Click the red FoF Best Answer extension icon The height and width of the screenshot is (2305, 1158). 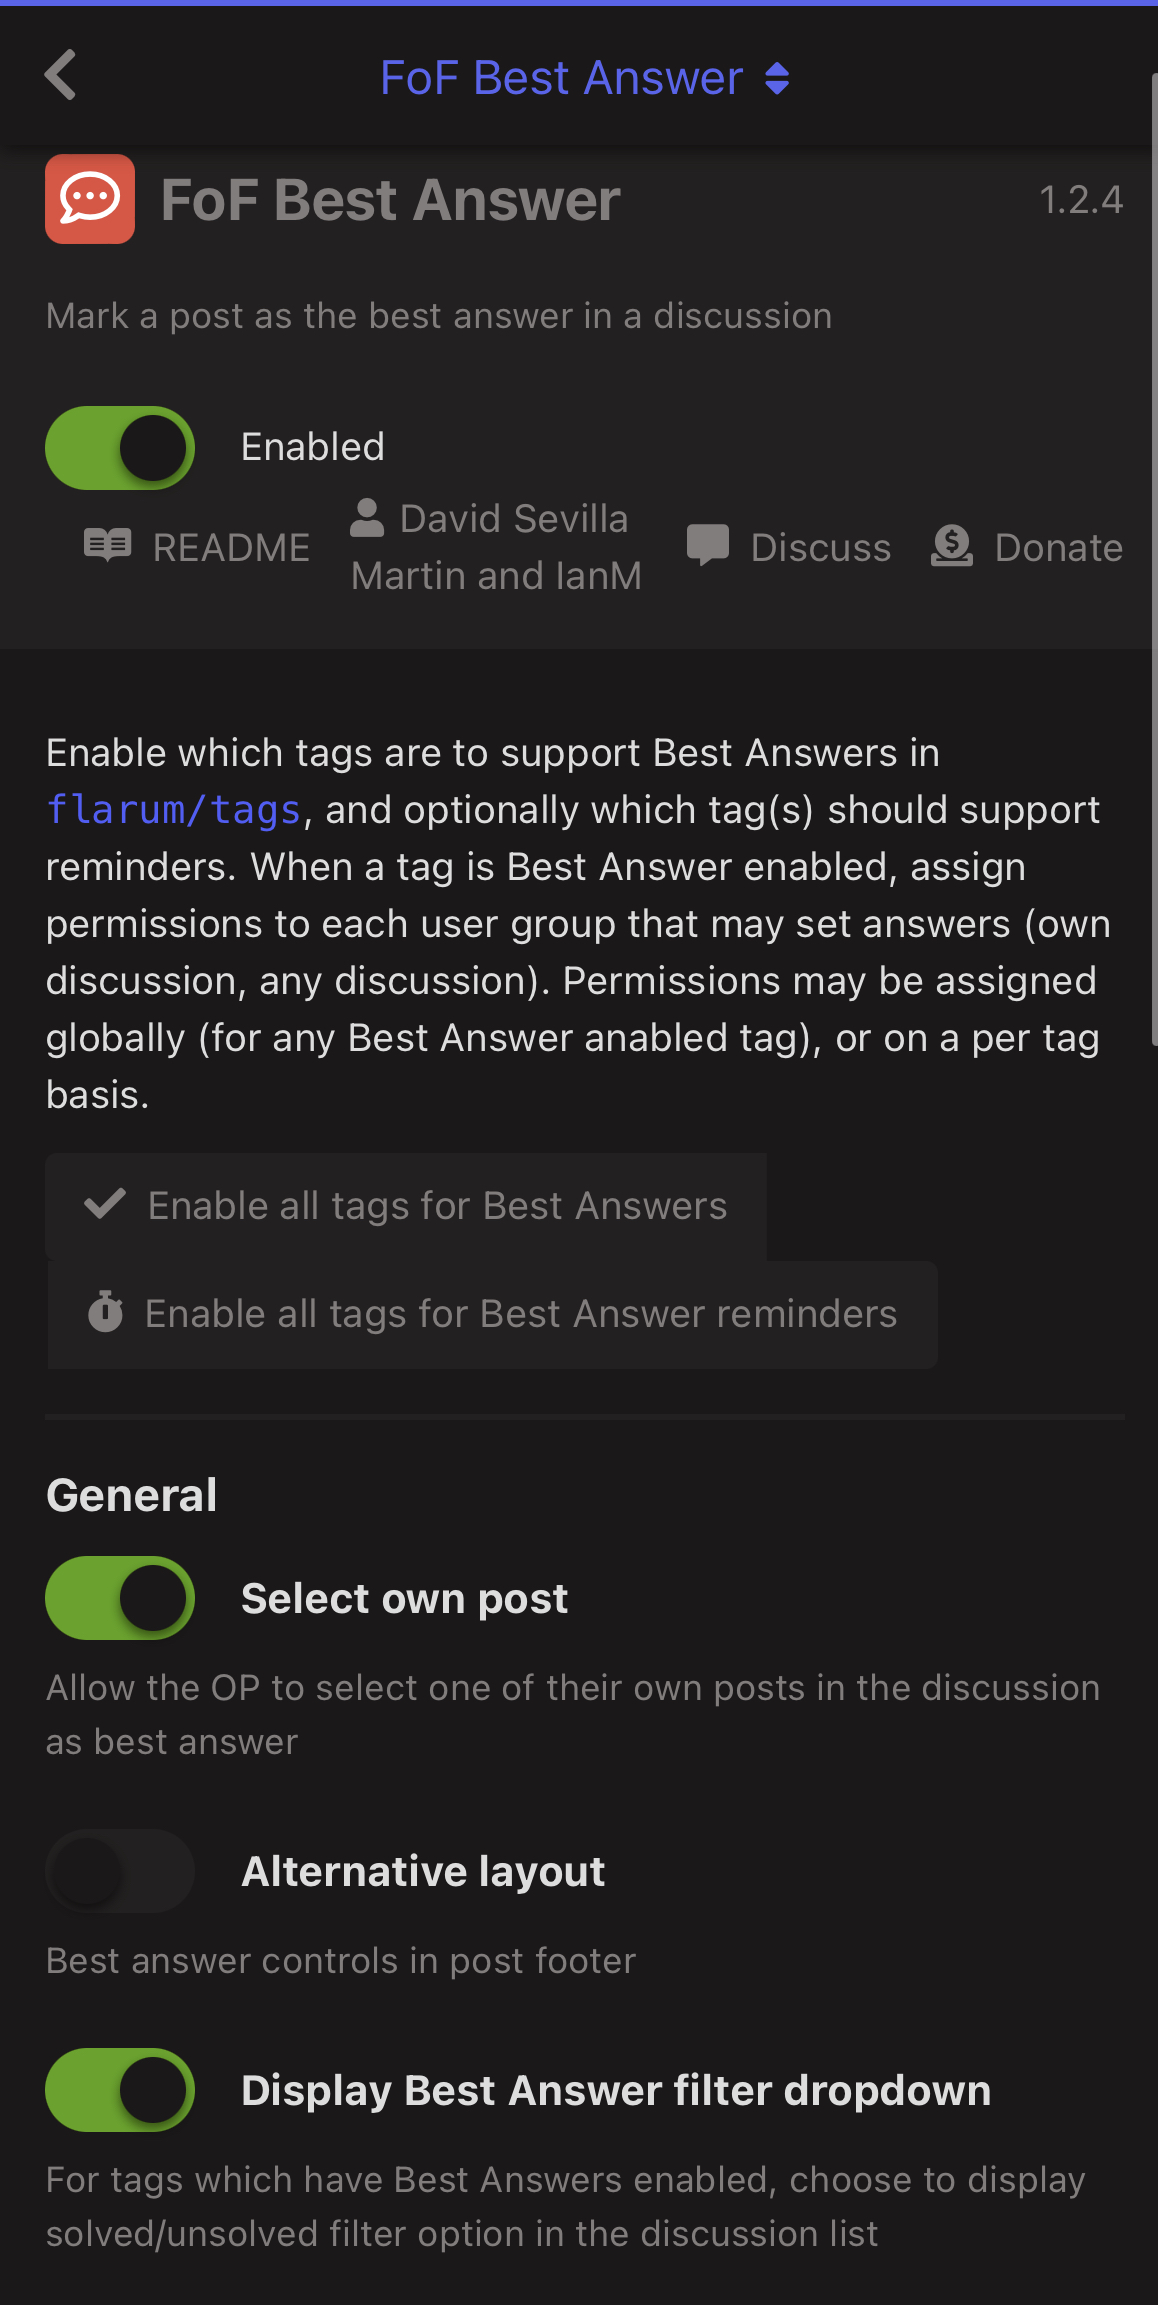pyautogui.click(x=90, y=198)
